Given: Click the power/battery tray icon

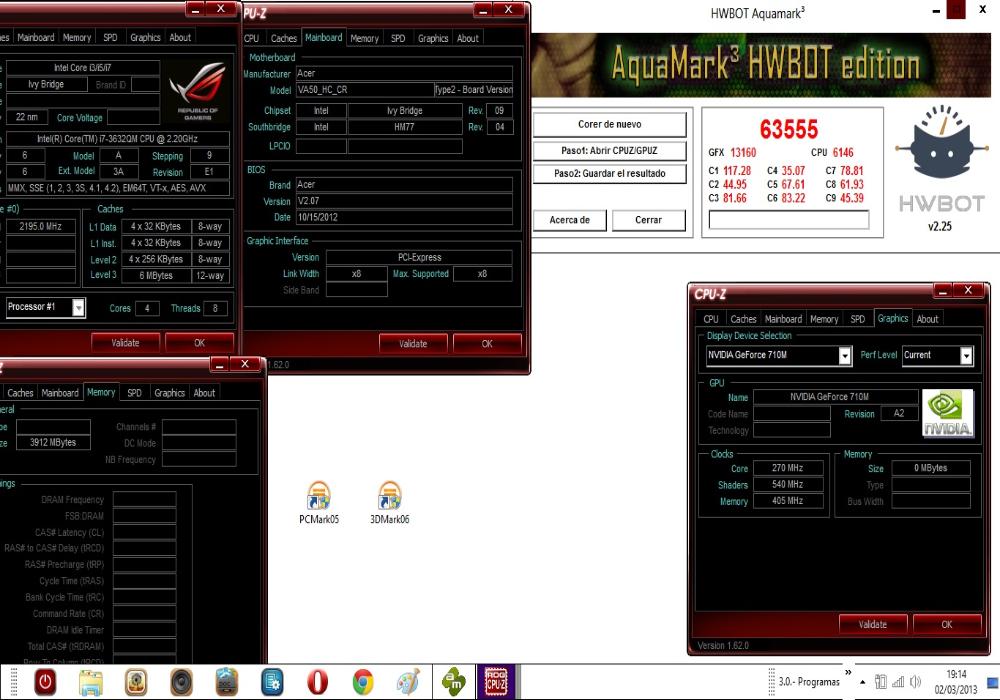Looking at the screenshot, I should 881,682.
